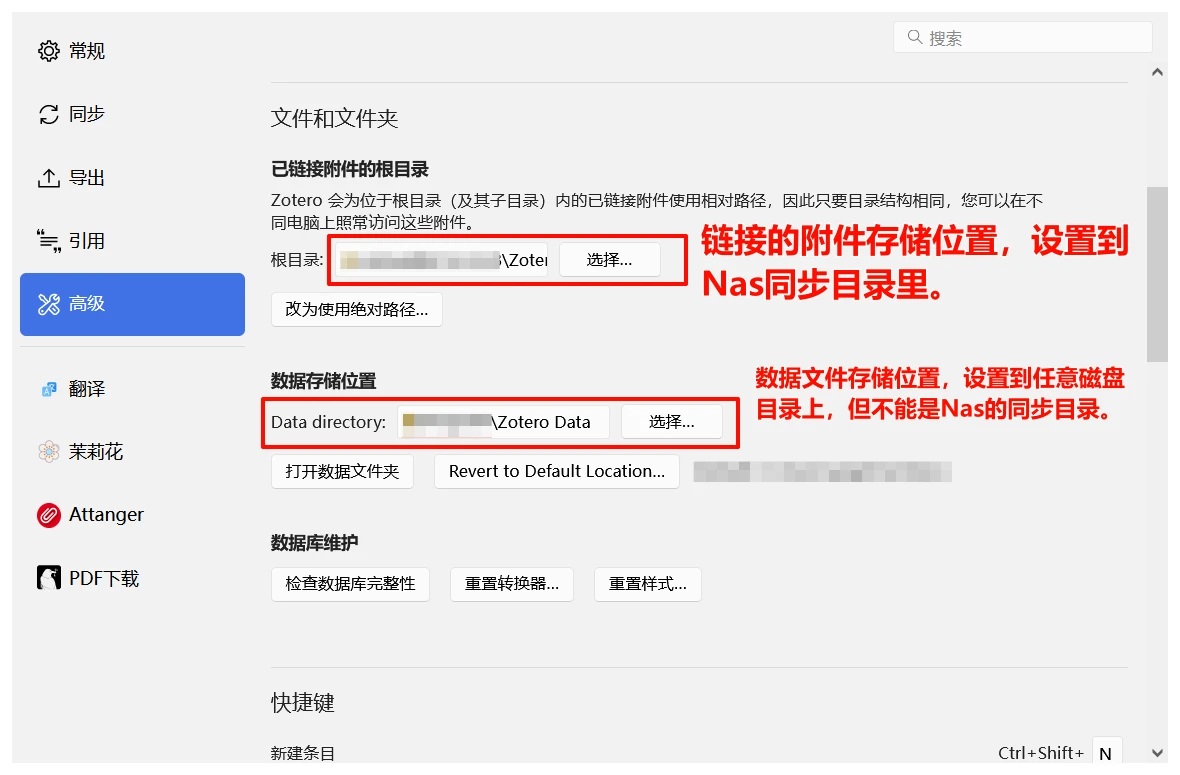1180x775 pixels.
Task: Click the quote icon beside 引用
Action: tap(49, 241)
